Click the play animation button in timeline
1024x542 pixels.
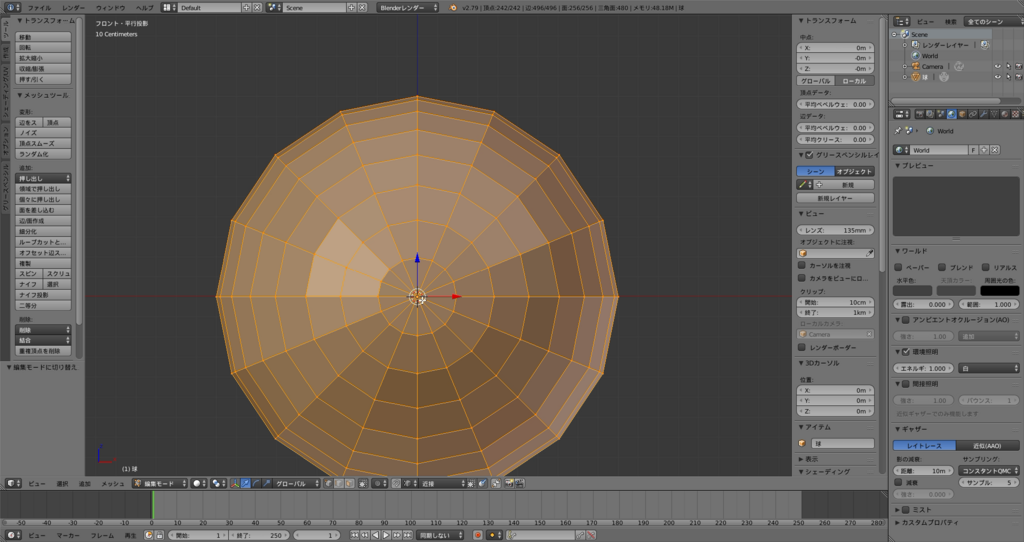[386, 535]
